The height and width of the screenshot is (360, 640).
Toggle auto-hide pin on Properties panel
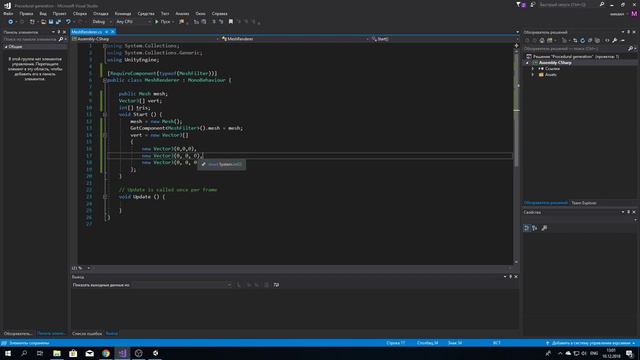click(629, 212)
